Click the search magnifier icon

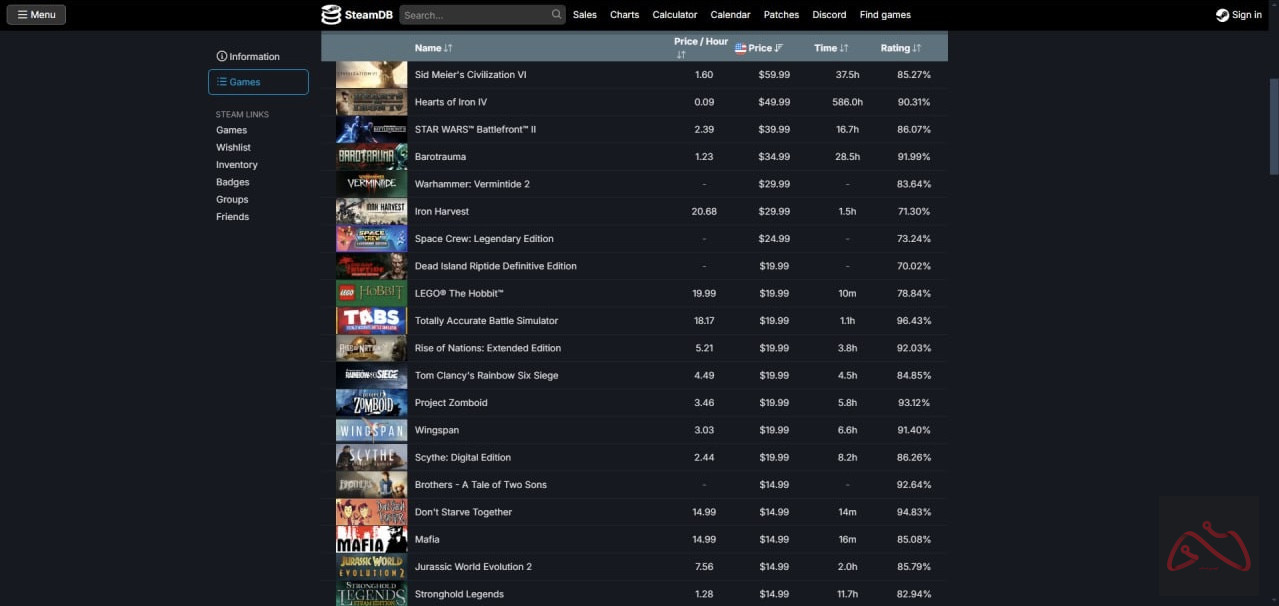click(556, 15)
